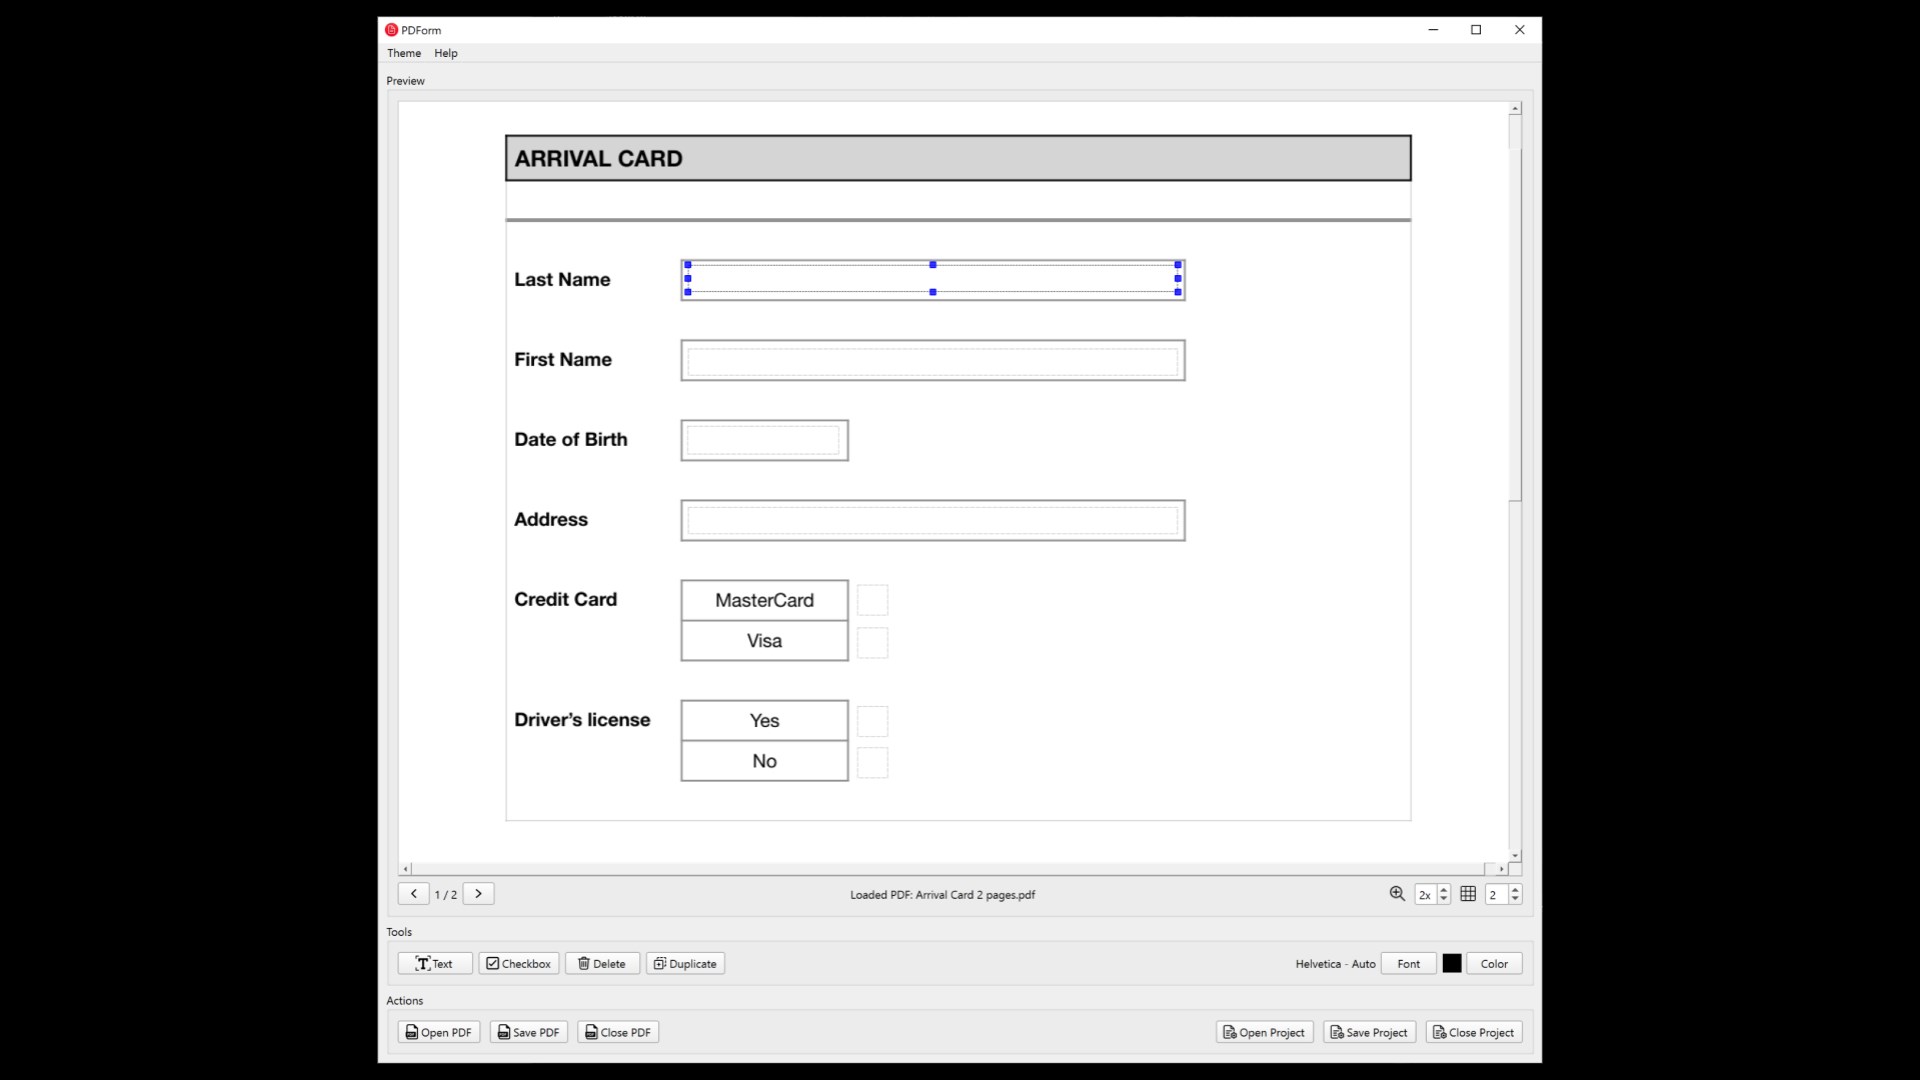Select the Checkbox tool
This screenshot has height=1080, width=1920.
(x=518, y=963)
